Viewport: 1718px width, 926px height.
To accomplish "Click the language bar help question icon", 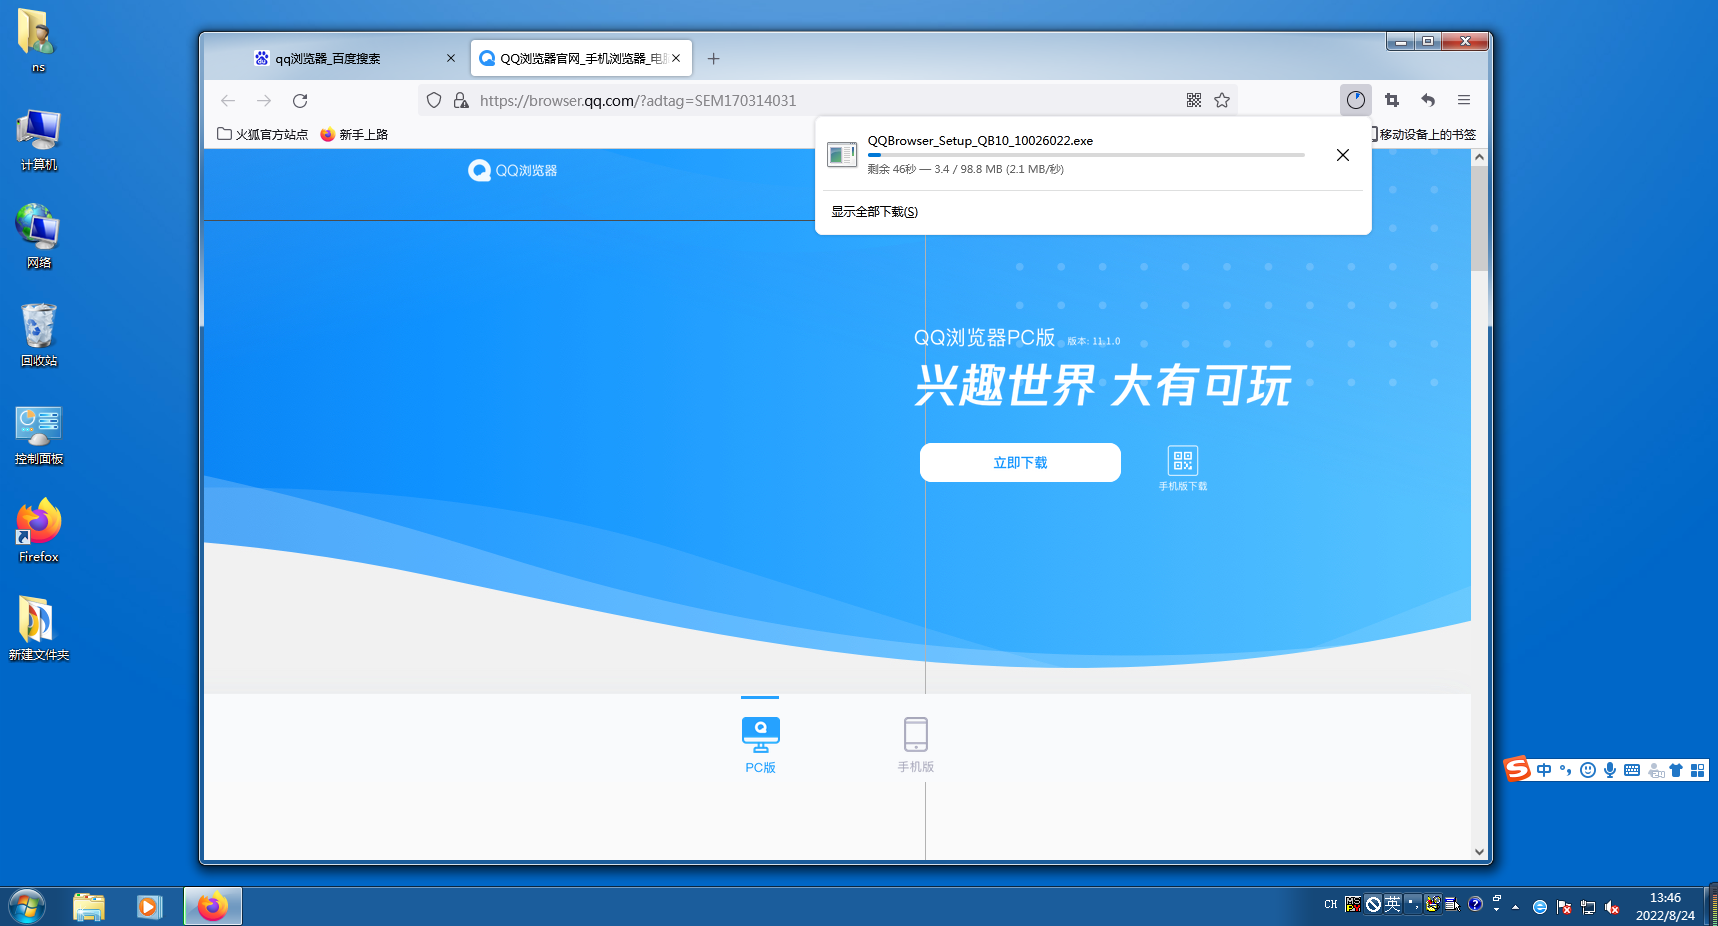I will click(x=1475, y=904).
